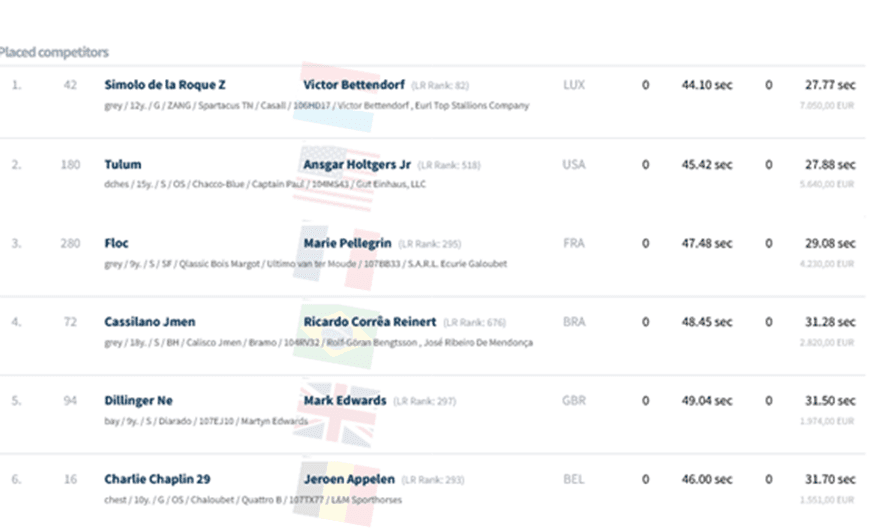
Task: Open rider Marie Pellegrin profile
Action: 346,243
